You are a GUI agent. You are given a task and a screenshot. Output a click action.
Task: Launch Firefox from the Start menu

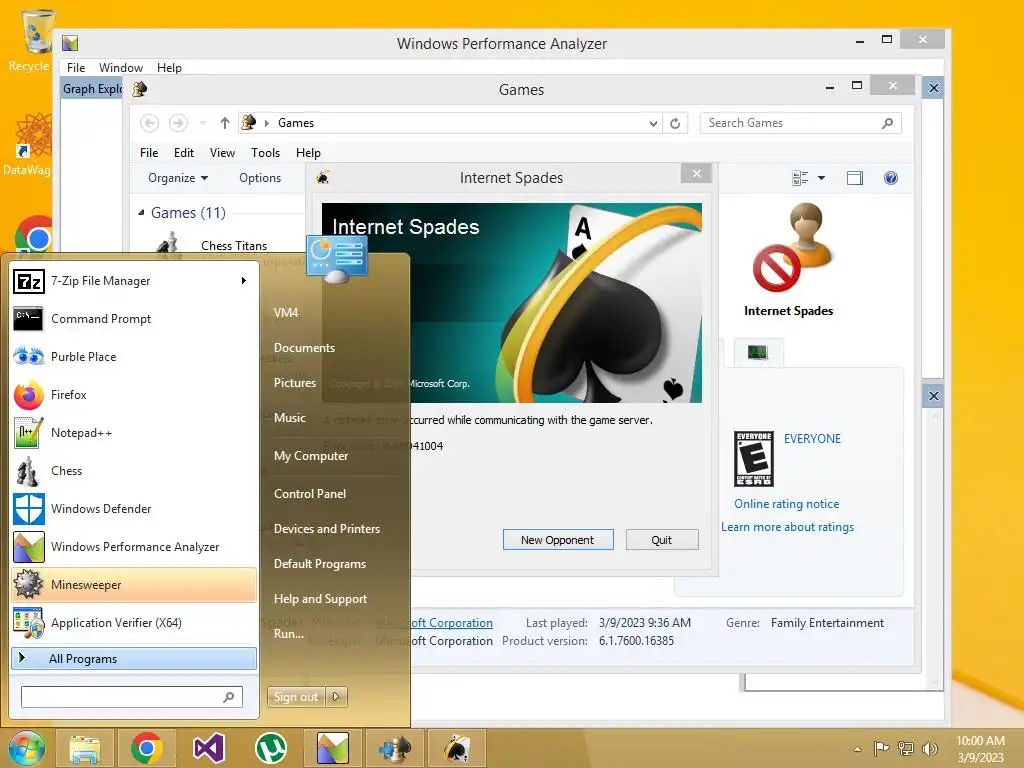tap(133, 394)
